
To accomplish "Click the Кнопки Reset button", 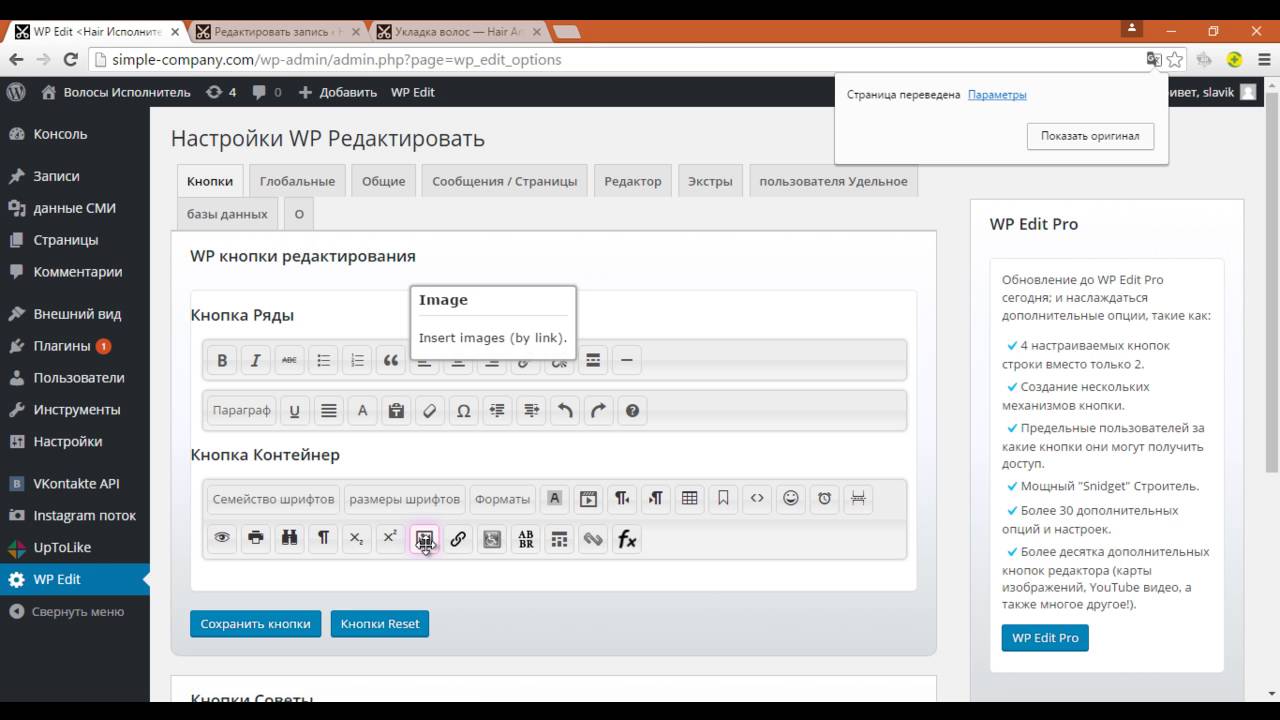I will [x=380, y=623].
